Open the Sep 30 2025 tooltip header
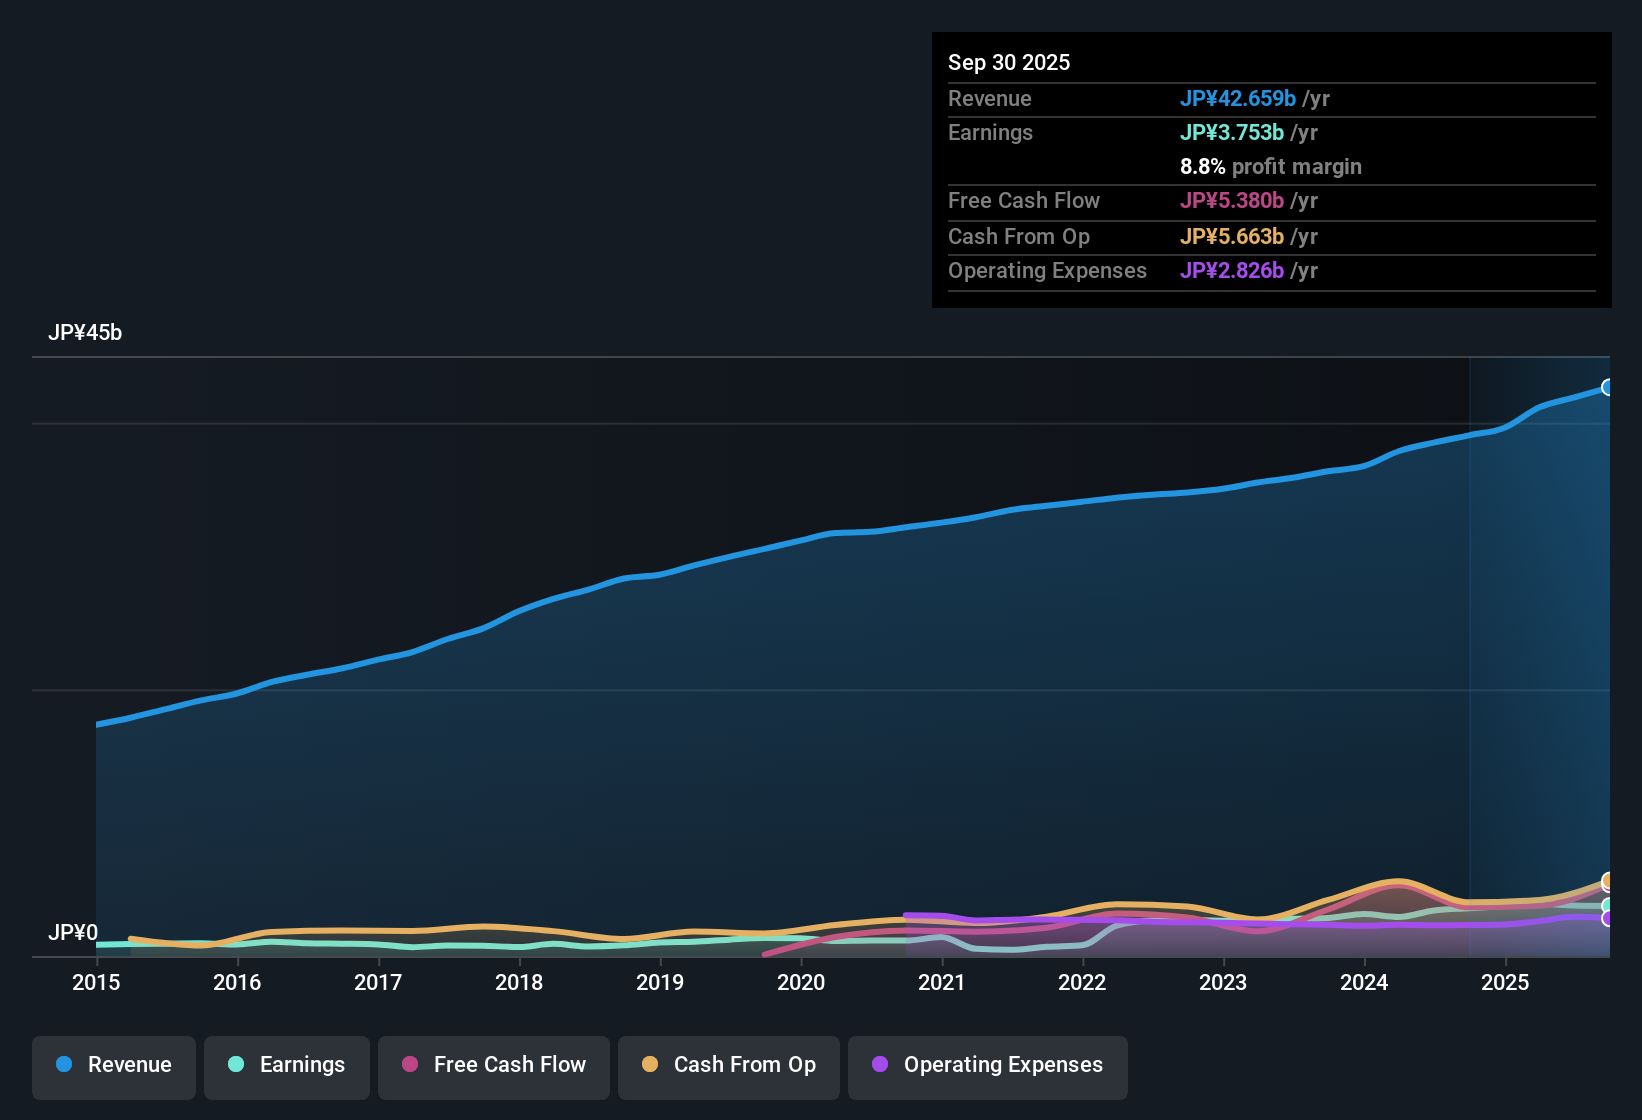 coord(1009,62)
